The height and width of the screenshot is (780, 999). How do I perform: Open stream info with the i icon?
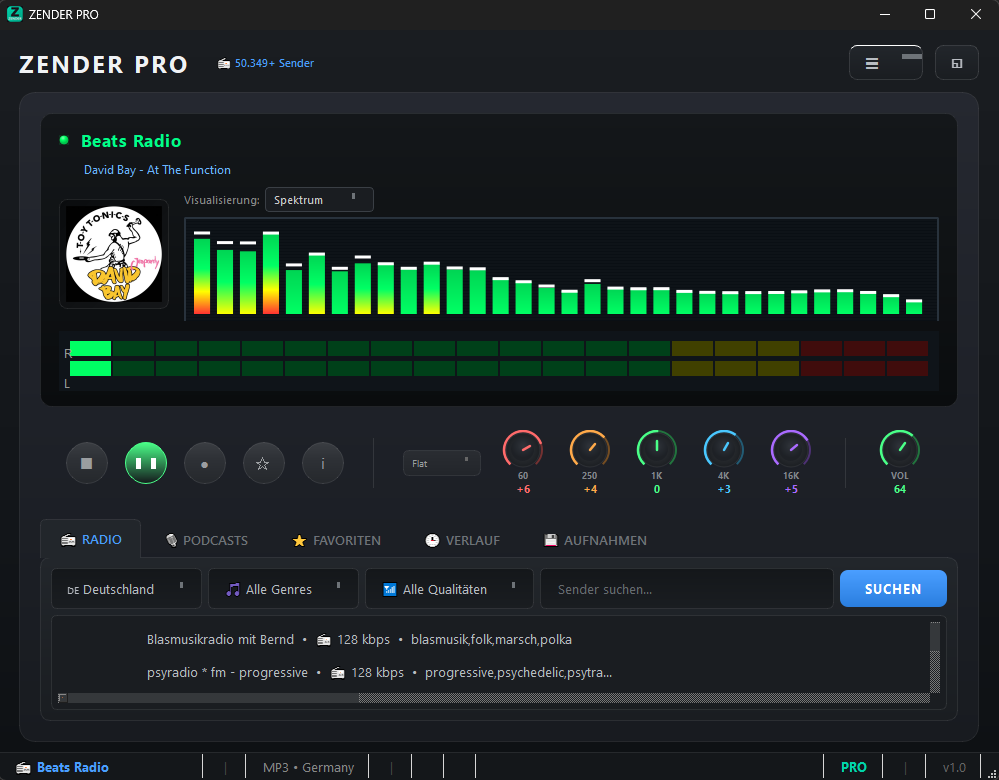(322, 462)
